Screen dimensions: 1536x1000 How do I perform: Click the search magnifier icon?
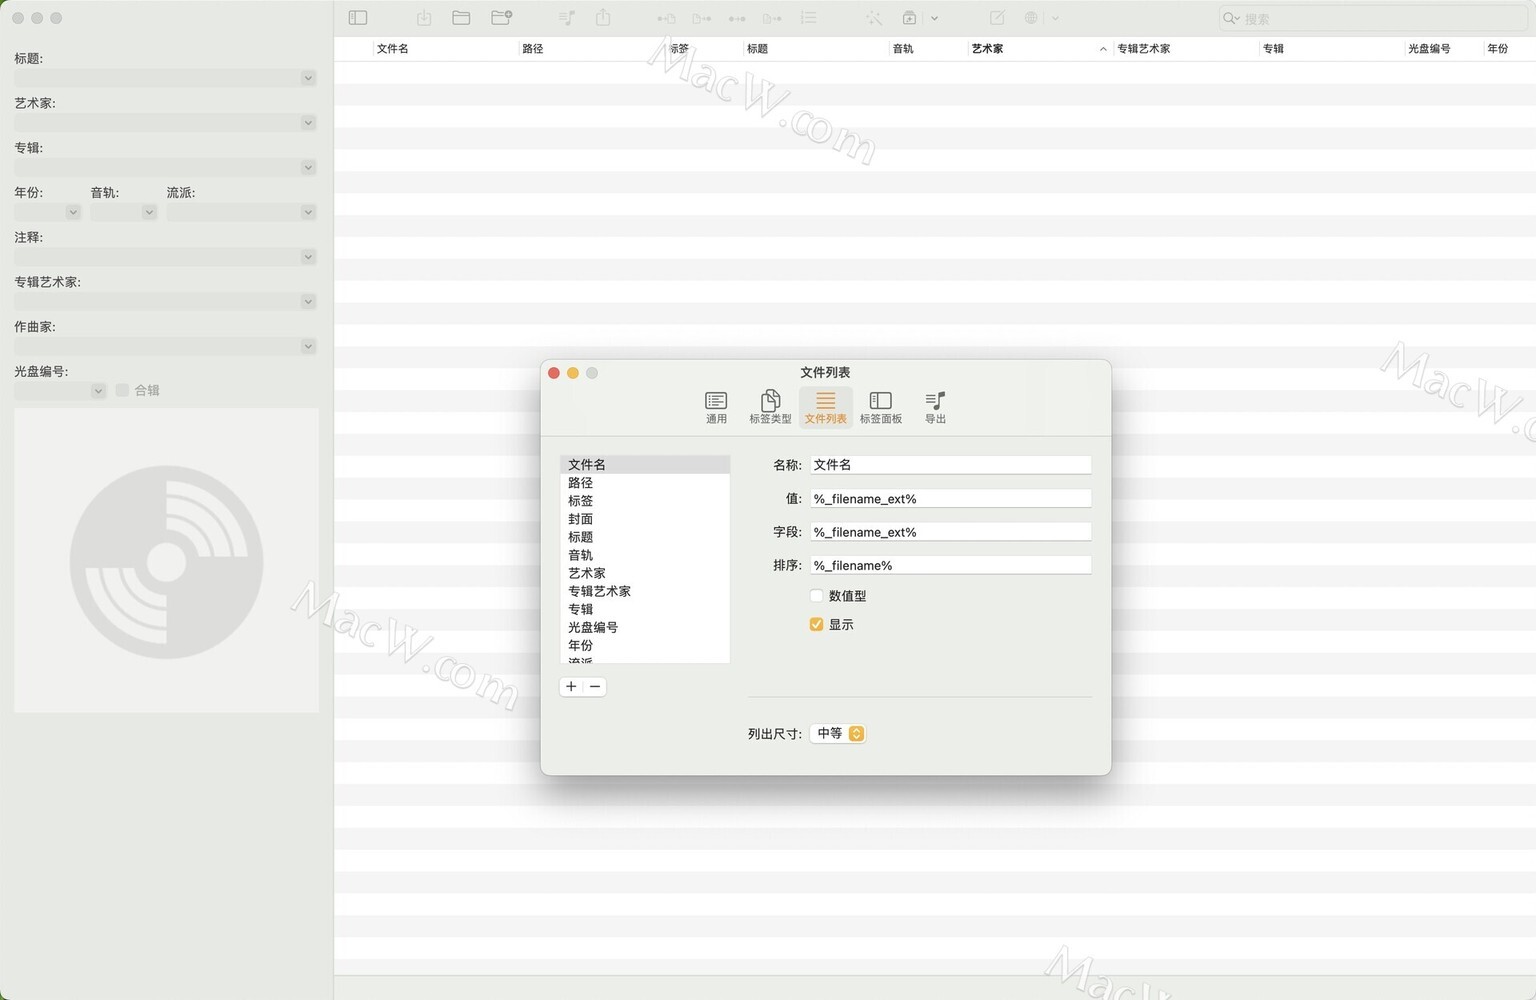[x=1231, y=18]
